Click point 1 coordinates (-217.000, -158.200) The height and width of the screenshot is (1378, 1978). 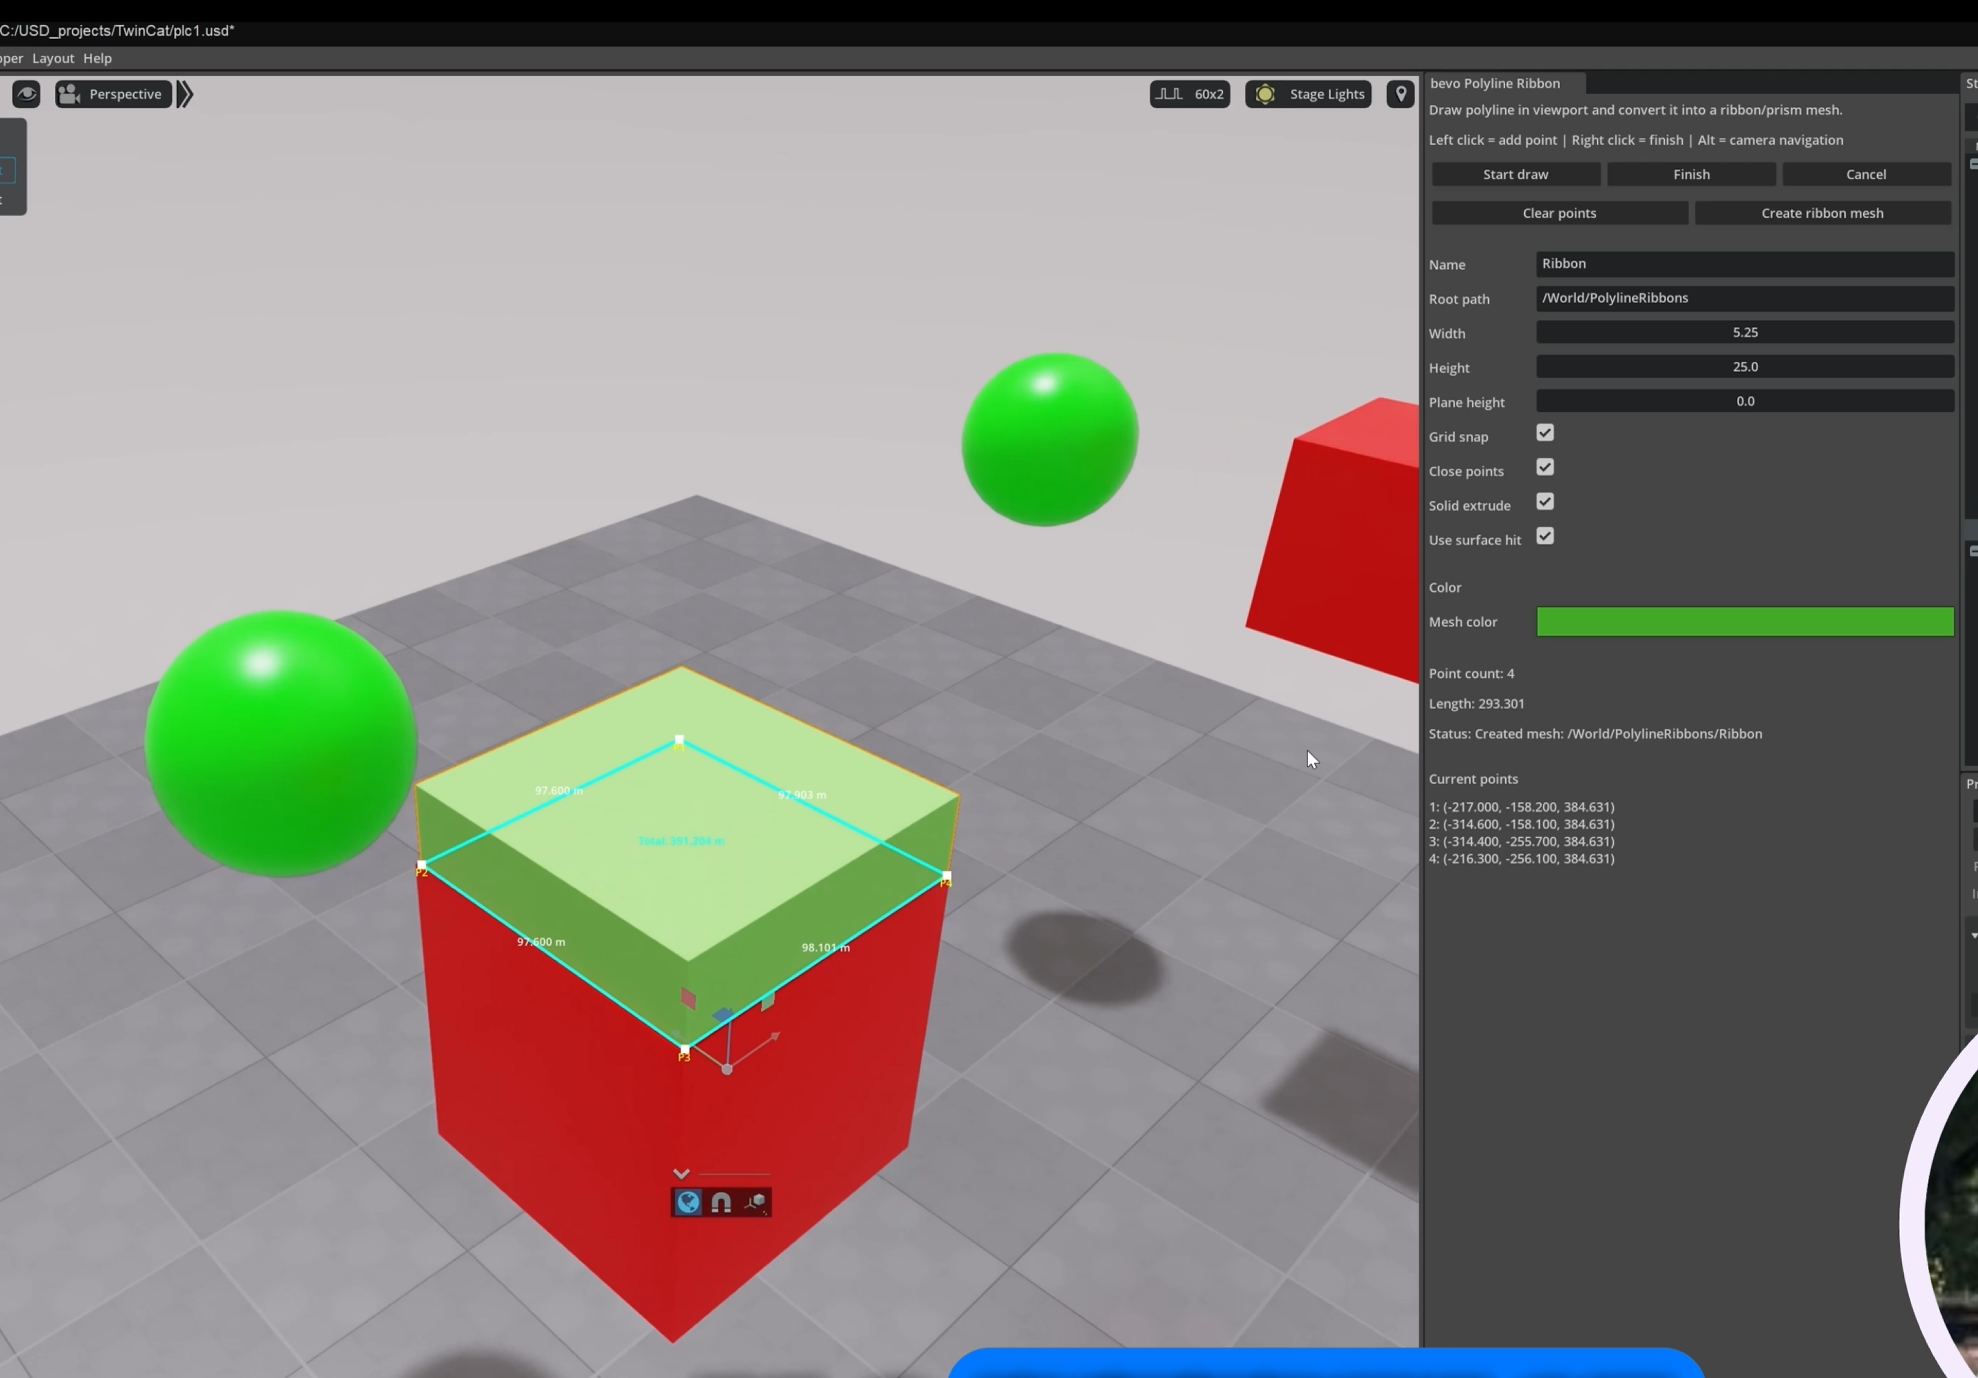(x=1521, y=807)
